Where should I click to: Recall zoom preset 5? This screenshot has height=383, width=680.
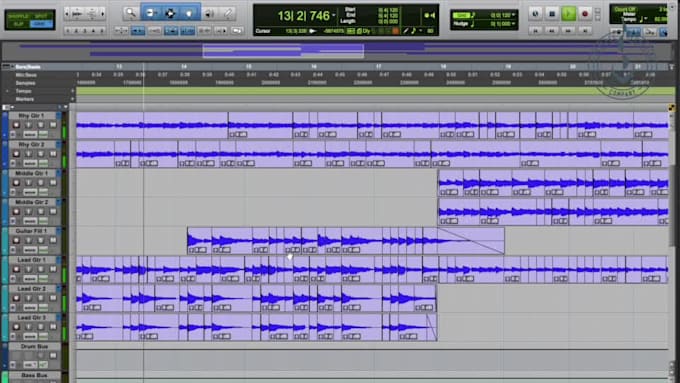pos(102,31)
